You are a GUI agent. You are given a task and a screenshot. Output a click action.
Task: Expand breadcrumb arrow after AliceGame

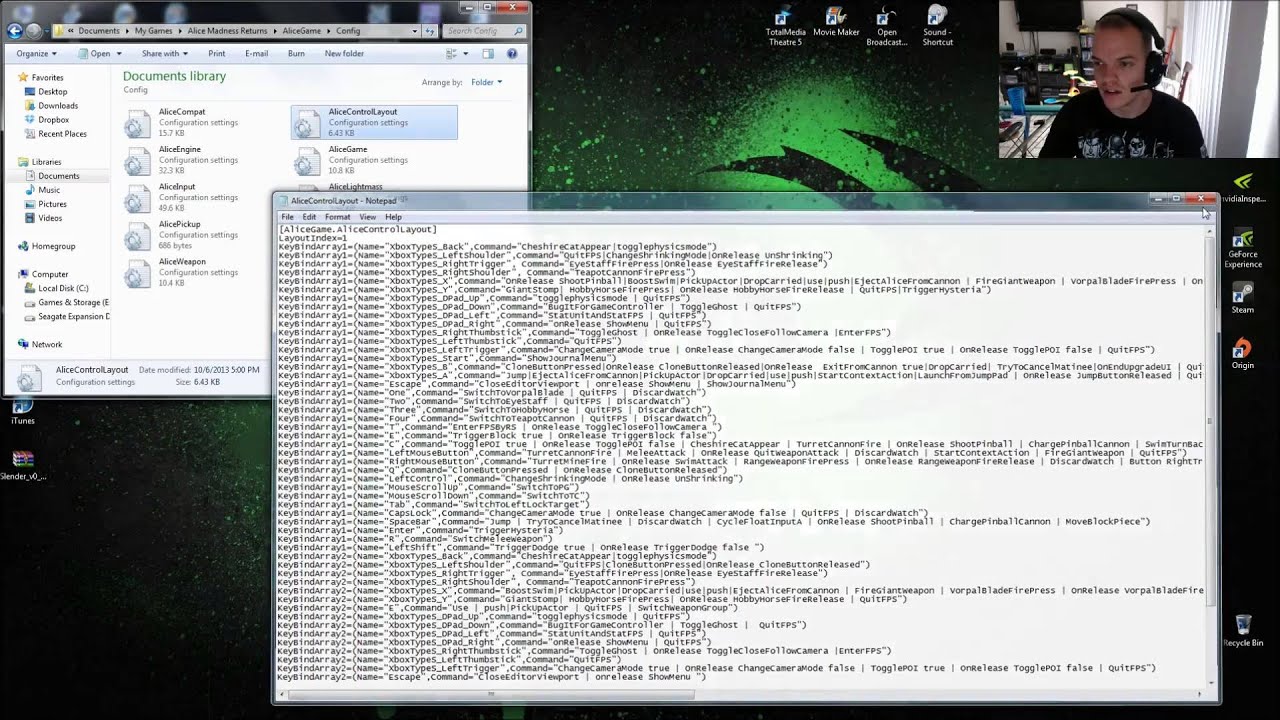click(x=328, y=31)
